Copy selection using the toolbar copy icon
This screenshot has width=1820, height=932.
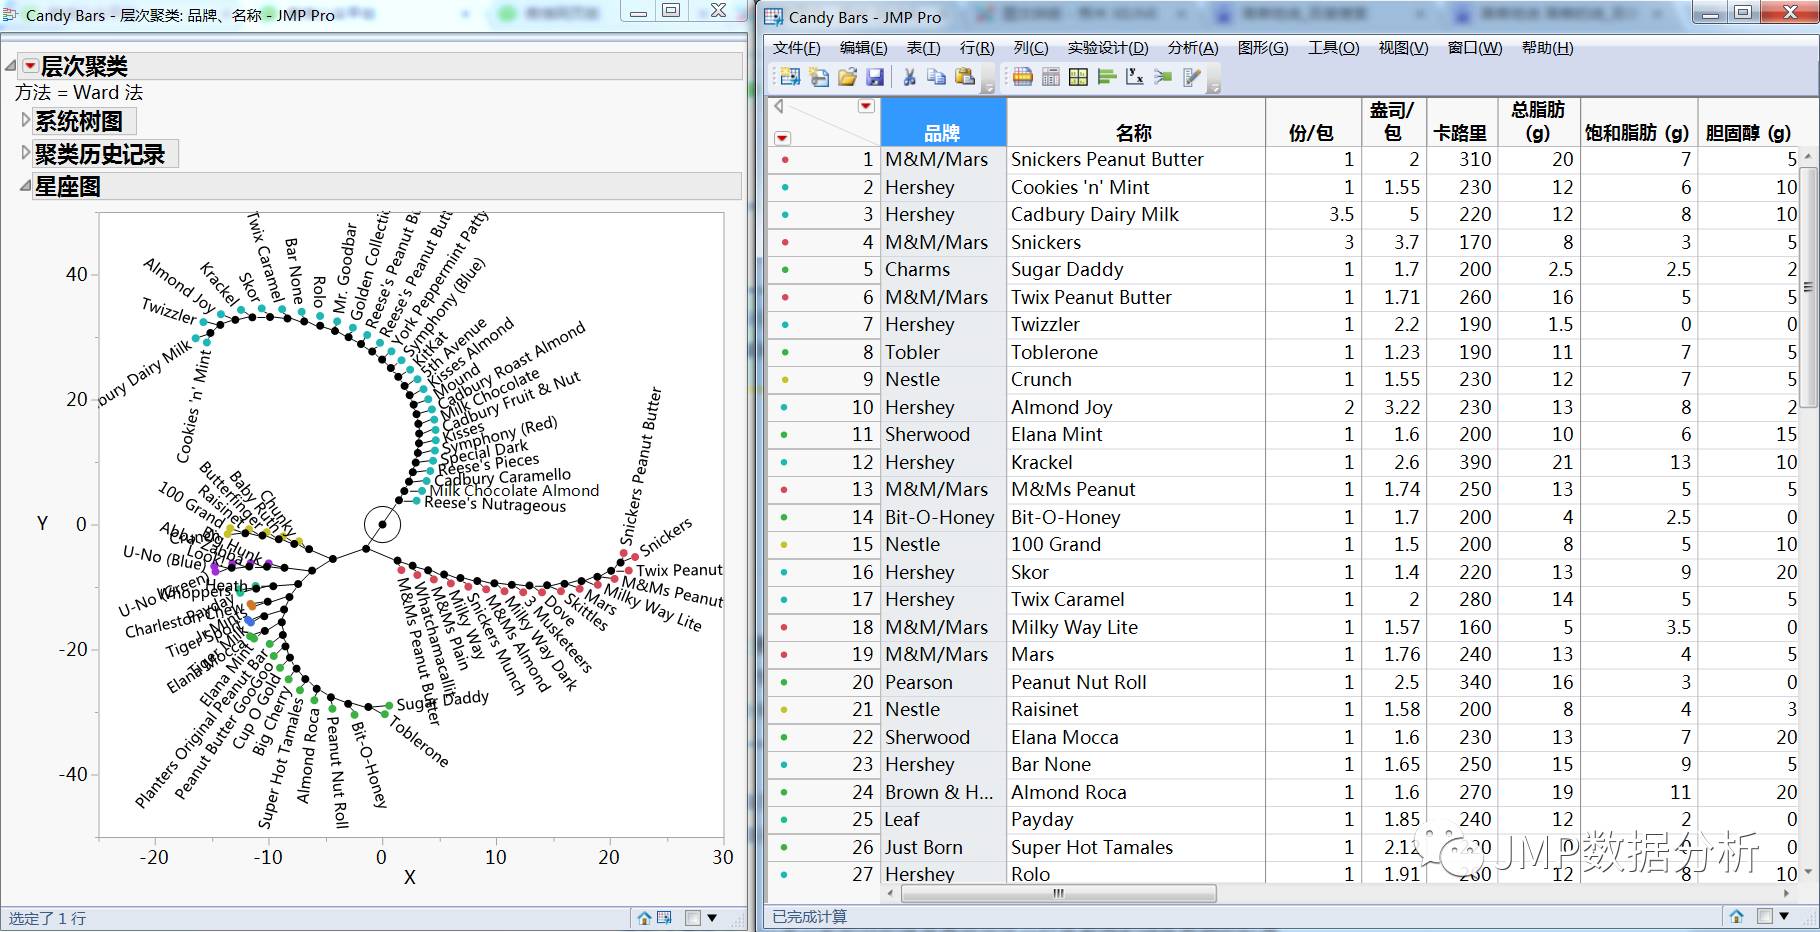936,77
